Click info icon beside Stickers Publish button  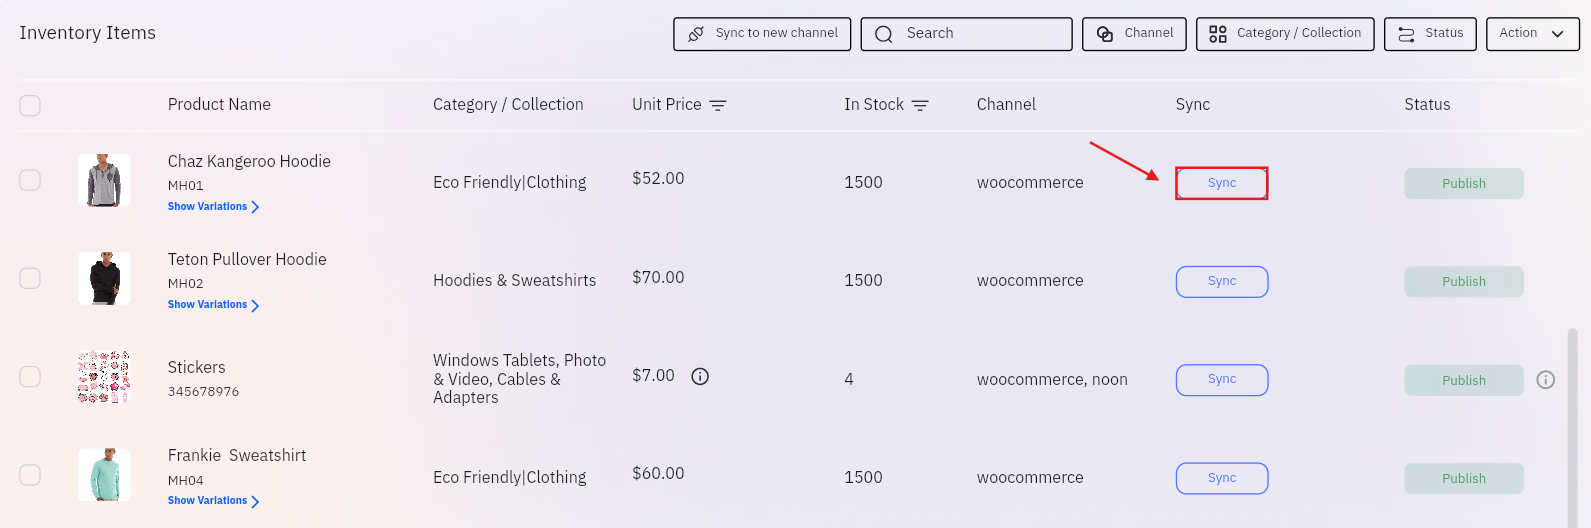point(1545,380)
